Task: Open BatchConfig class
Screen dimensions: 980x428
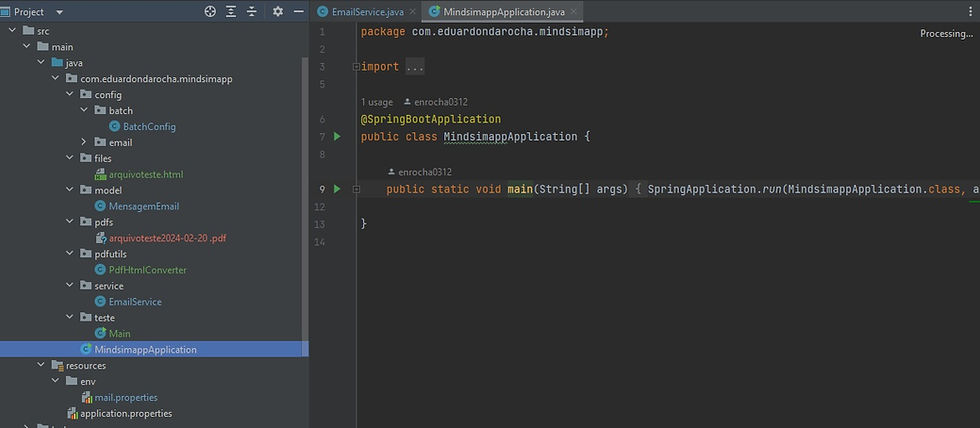Action: [149, 126]
